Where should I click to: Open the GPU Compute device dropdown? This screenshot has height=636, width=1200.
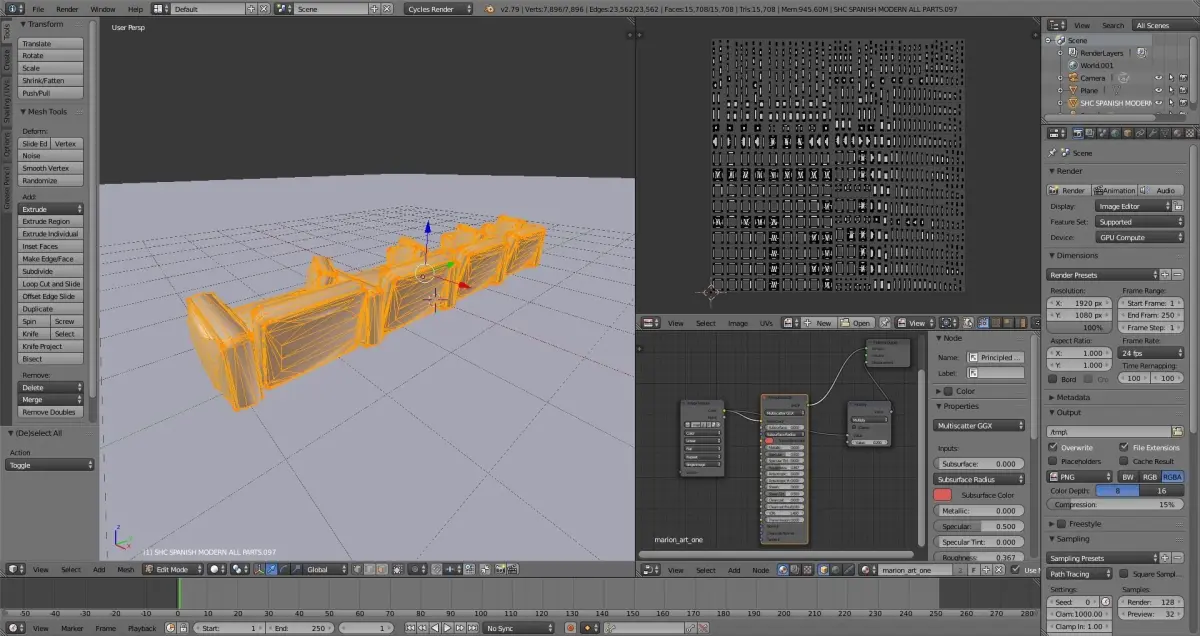[x=1140, y=238]
